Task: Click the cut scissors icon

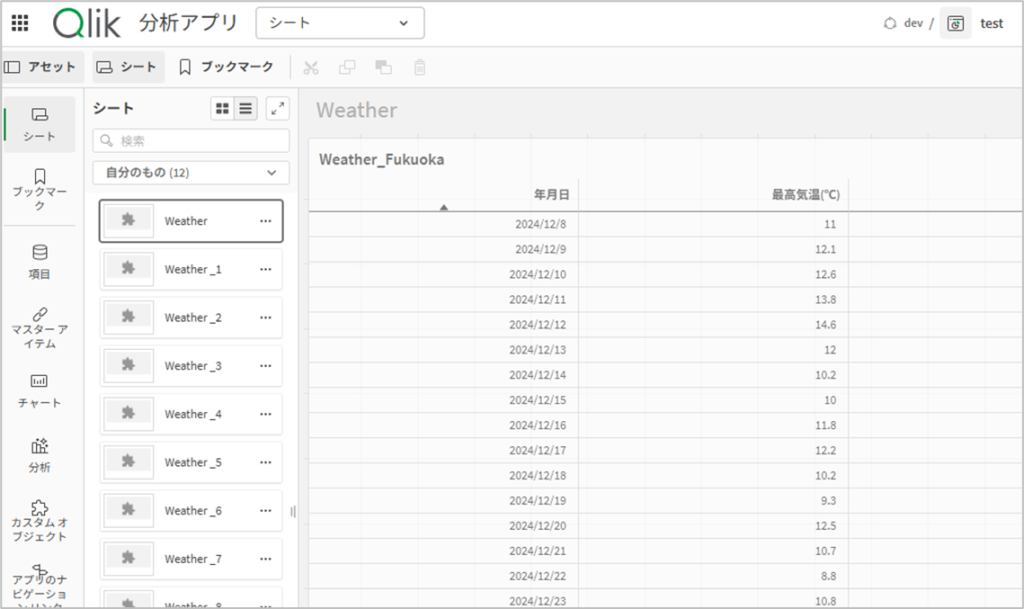Action: tap(311, 67)
